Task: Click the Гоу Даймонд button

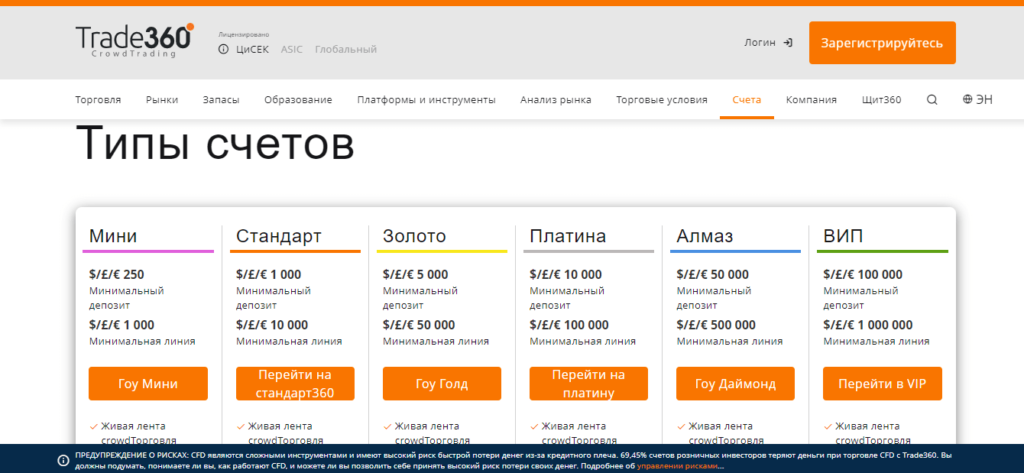Action: [735, 383]
